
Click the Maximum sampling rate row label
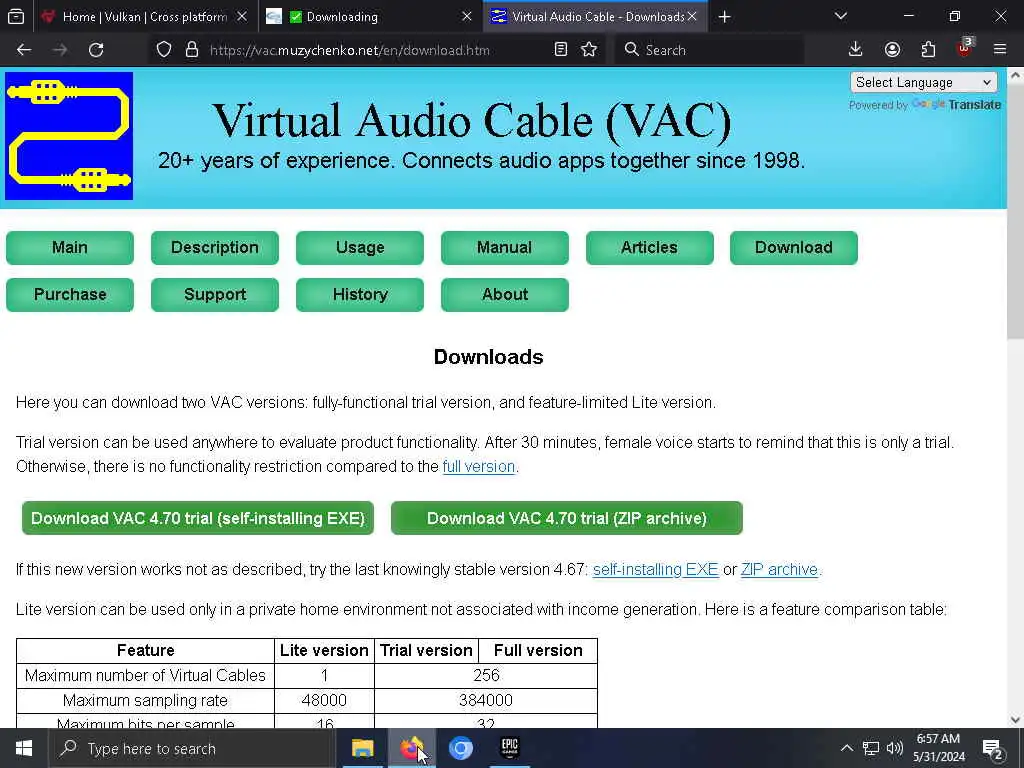[145, 700]
